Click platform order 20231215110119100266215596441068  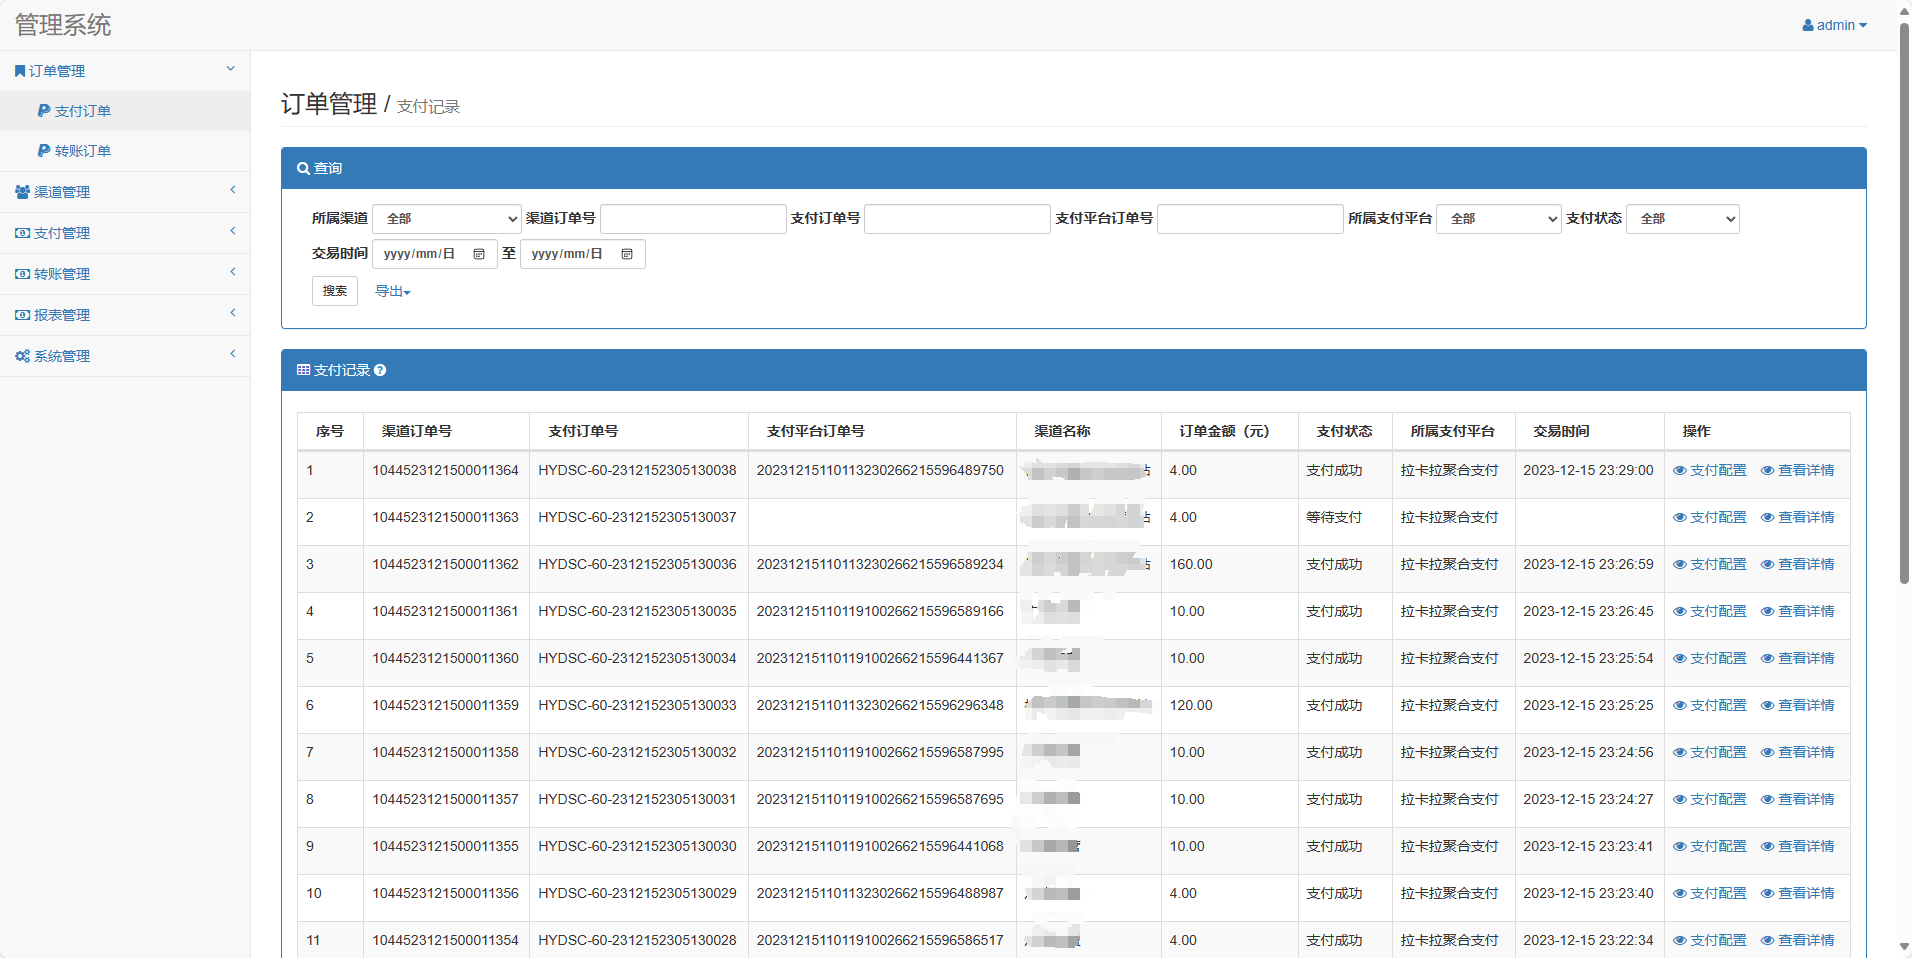[x=880, y=846]
